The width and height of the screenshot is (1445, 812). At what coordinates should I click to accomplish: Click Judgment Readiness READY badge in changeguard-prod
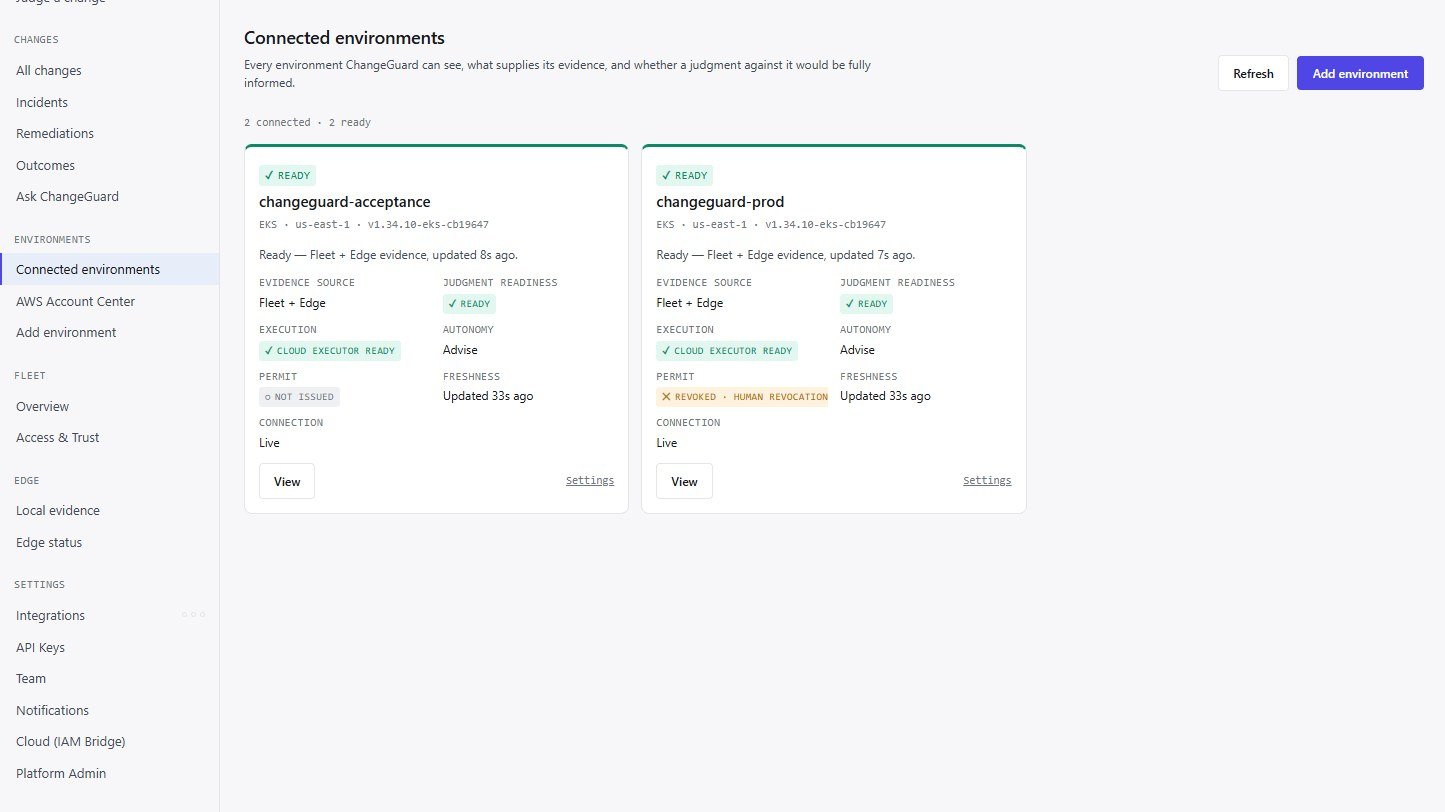[x=866, y=304]
